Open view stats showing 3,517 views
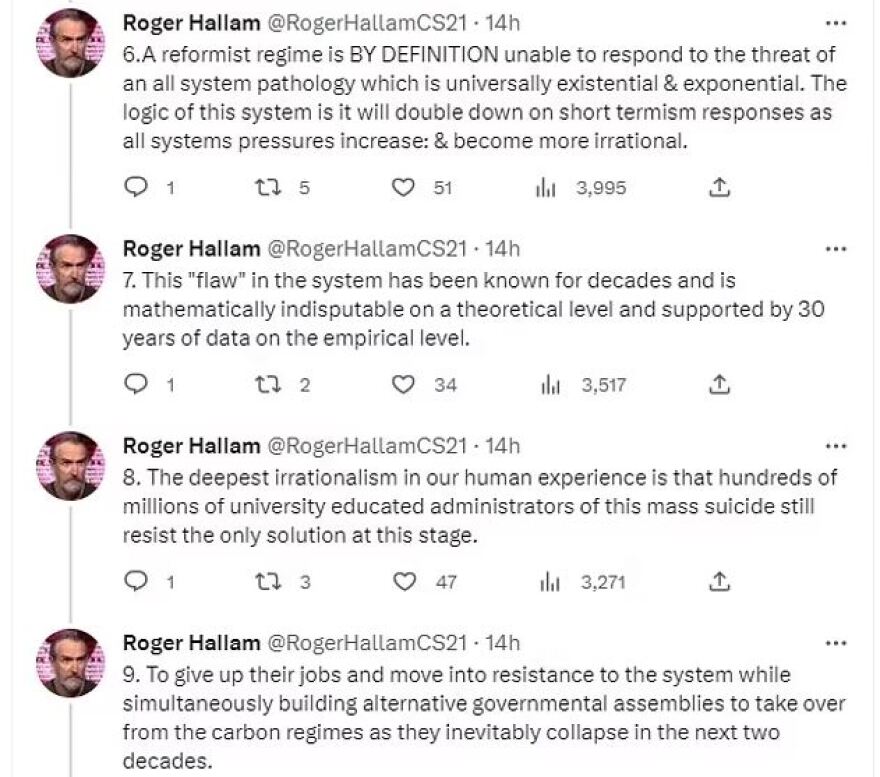 pos(546,384)
